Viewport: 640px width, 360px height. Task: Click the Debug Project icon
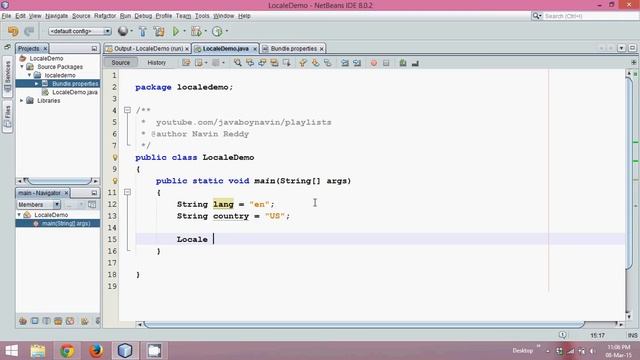pyautogui.click(x=196, y=31)
